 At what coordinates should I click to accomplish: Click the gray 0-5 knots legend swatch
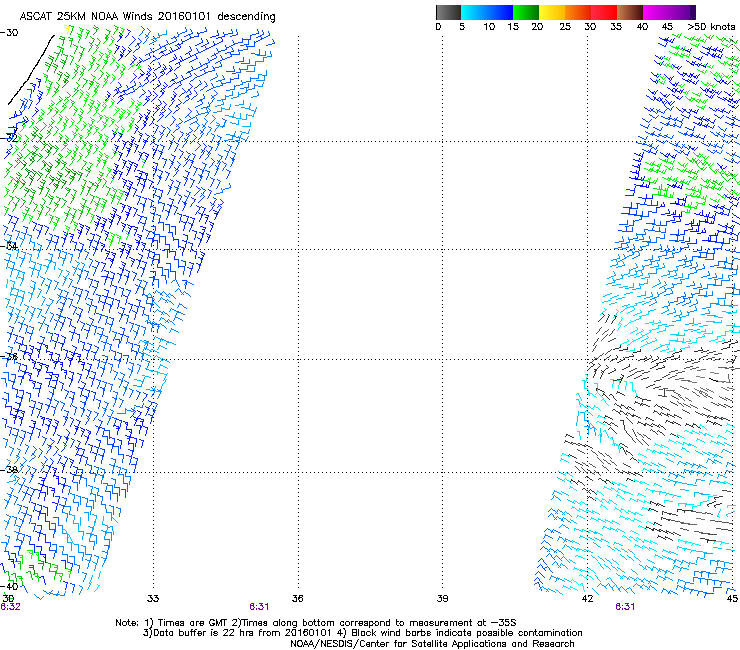[449, 12]
